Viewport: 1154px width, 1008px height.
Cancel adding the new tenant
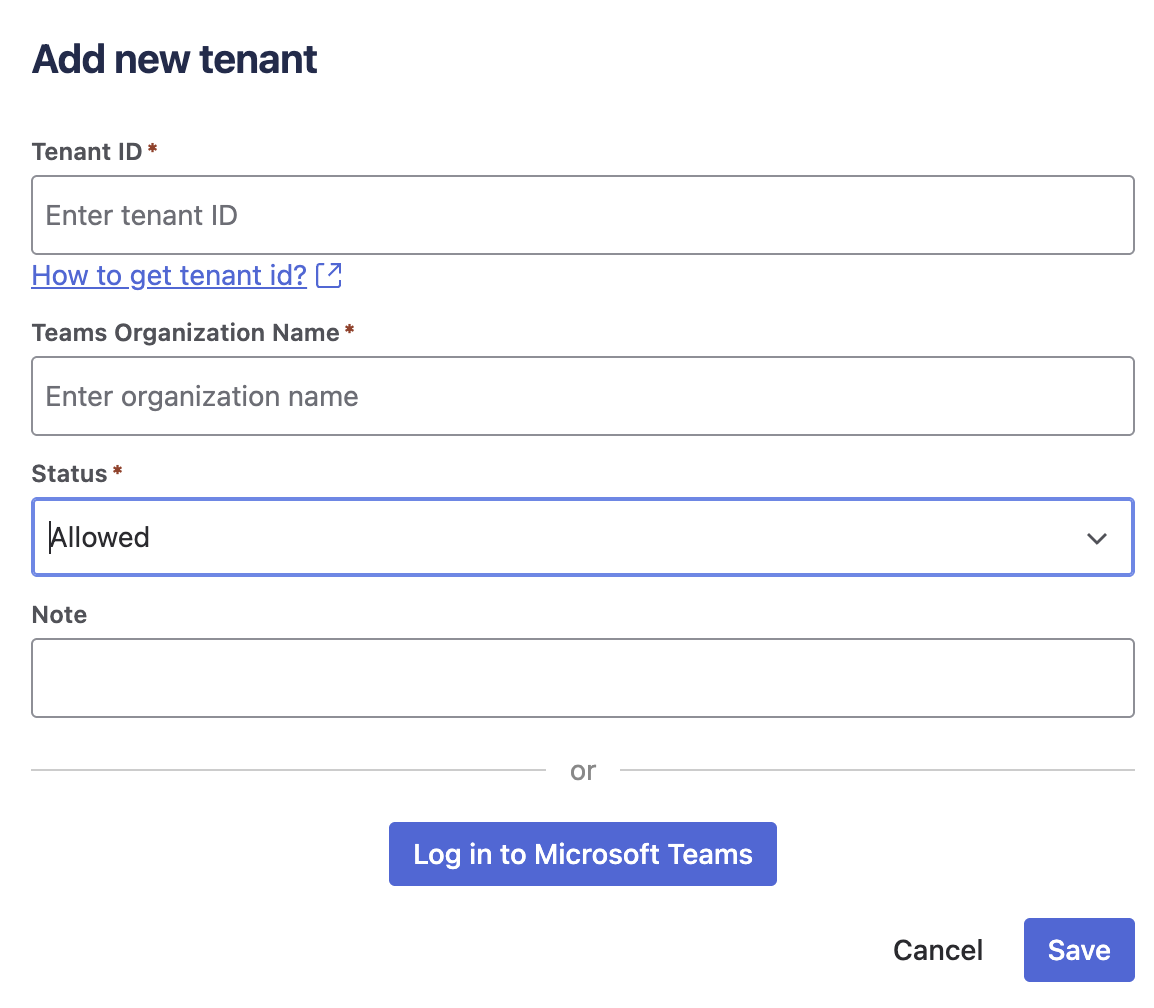[938, 950]
